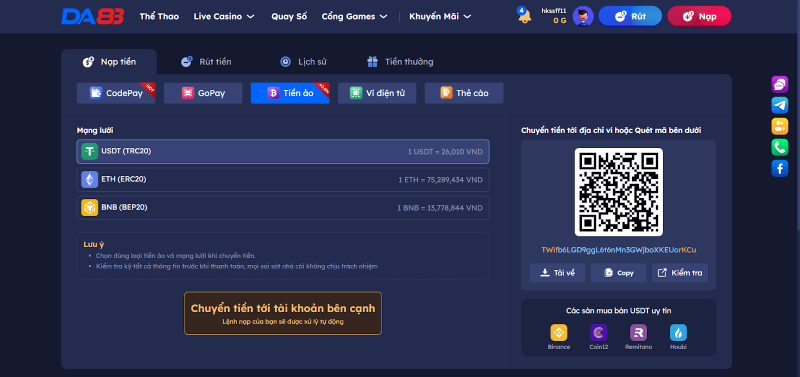Expand the Cổng Games dropdown

(355, 16)
